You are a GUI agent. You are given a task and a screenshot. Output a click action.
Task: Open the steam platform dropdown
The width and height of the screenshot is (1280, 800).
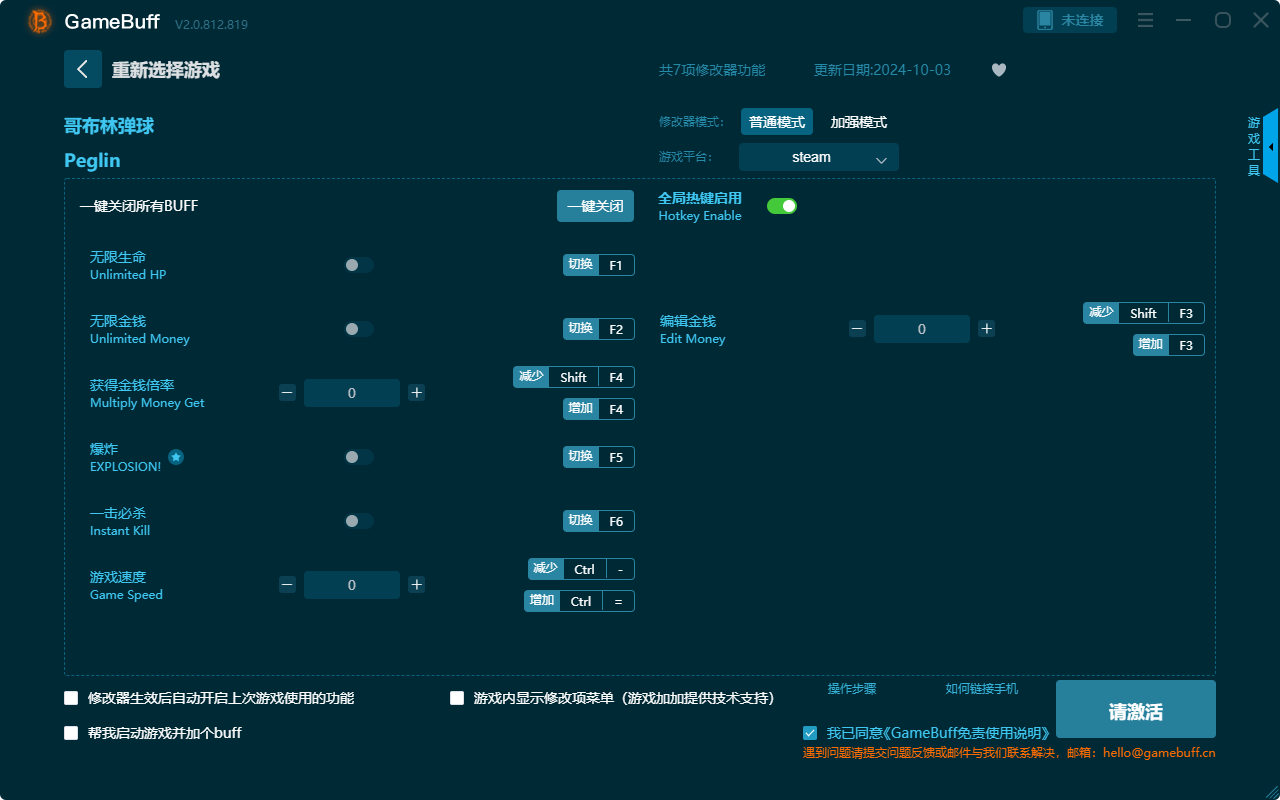tap(818, 157)
